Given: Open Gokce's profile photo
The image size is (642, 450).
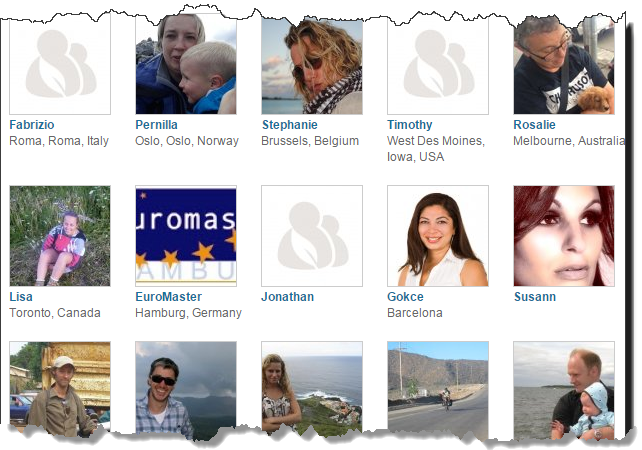Looking at the screenshot, I should (x=438, y=236).
